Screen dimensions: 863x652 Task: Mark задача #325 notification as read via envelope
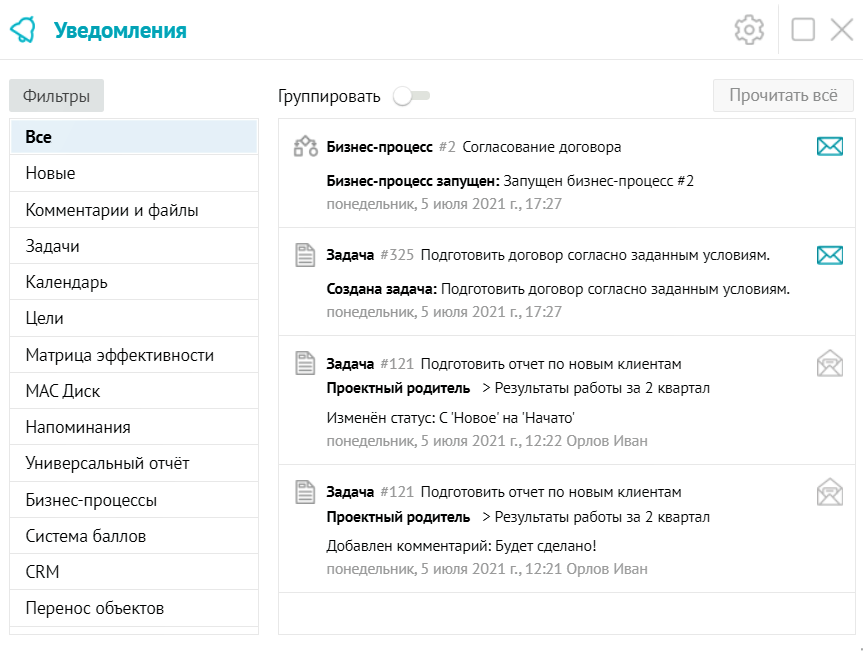830,257
